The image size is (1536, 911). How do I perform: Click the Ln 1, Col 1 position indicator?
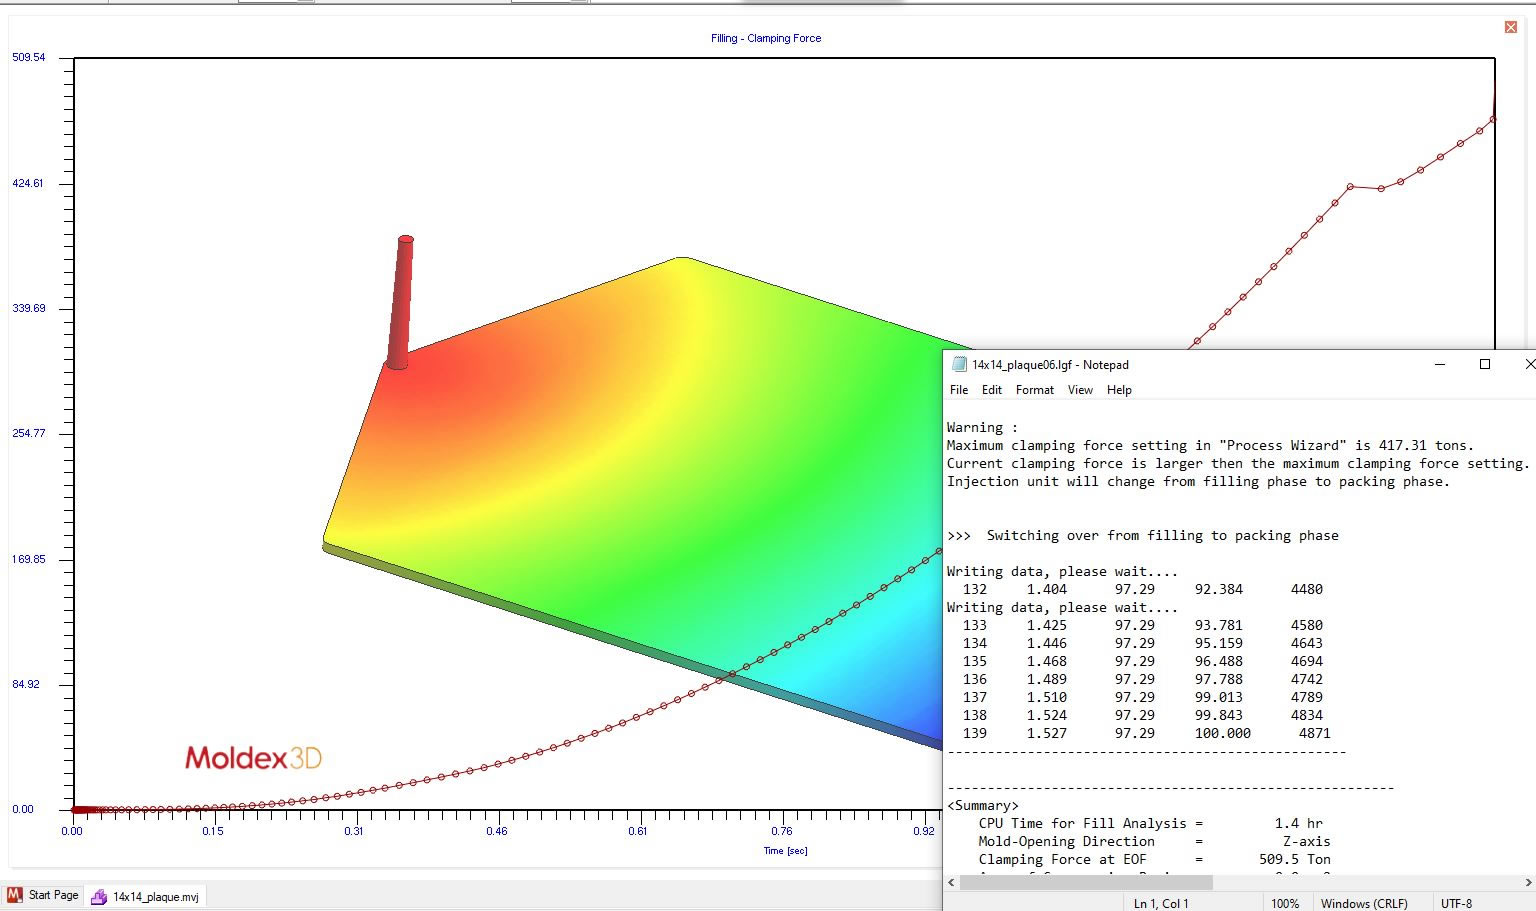[x=1160, y=902]
